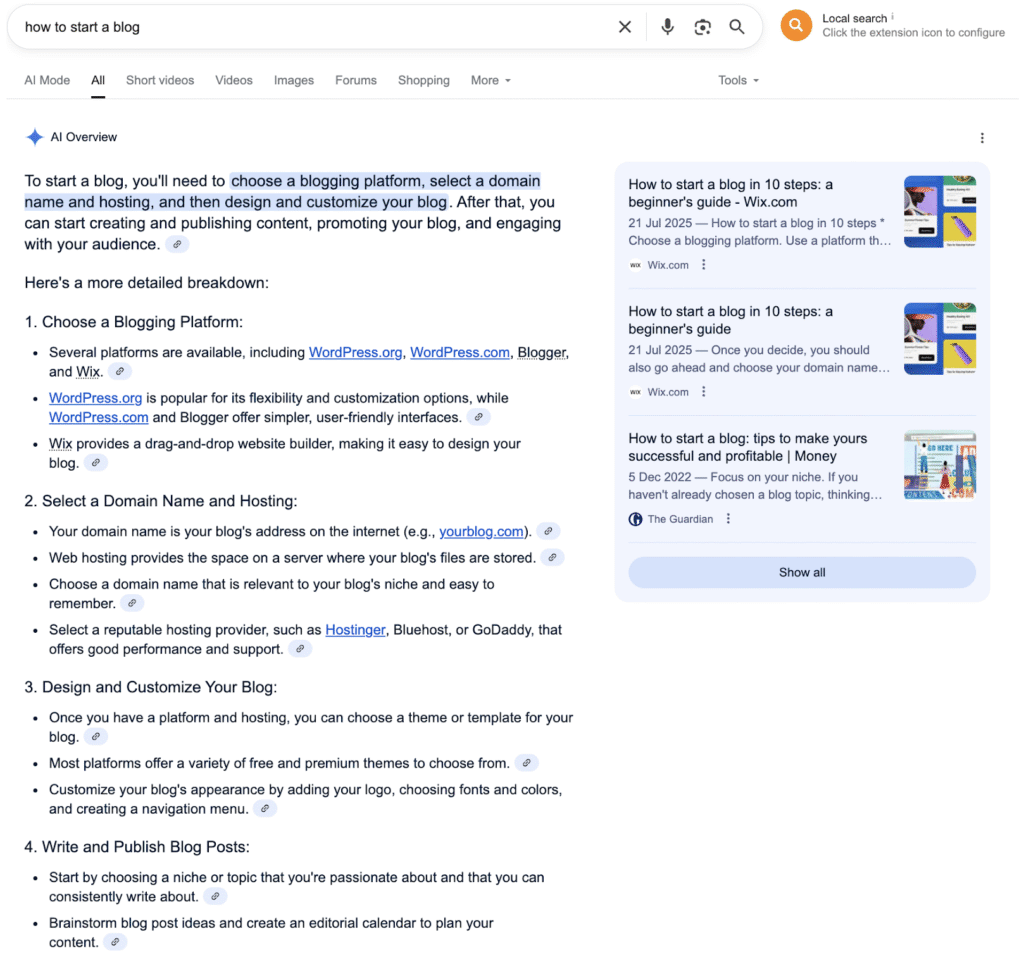The height and width of the screenshot is (958, 1024).
Task: Open Guardian article 'tips to make yours successful and profitable'
Action: [x=748, y=447]
